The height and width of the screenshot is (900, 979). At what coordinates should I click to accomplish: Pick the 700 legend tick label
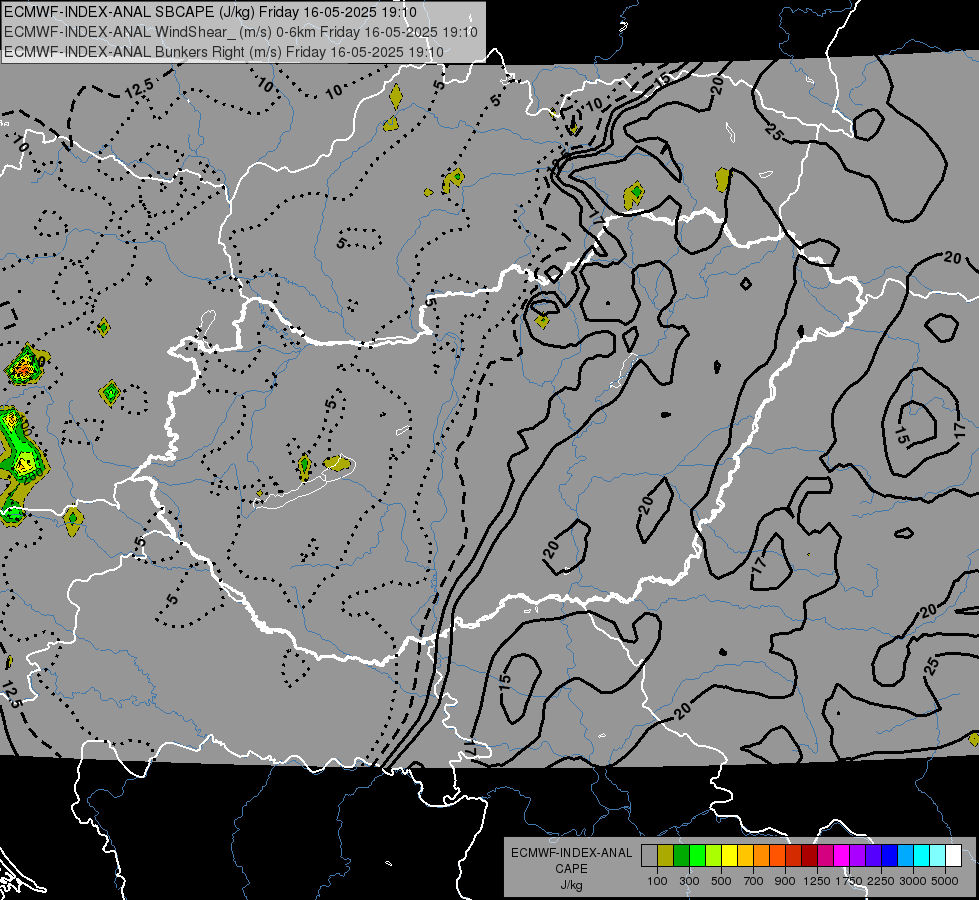point(753,881)
